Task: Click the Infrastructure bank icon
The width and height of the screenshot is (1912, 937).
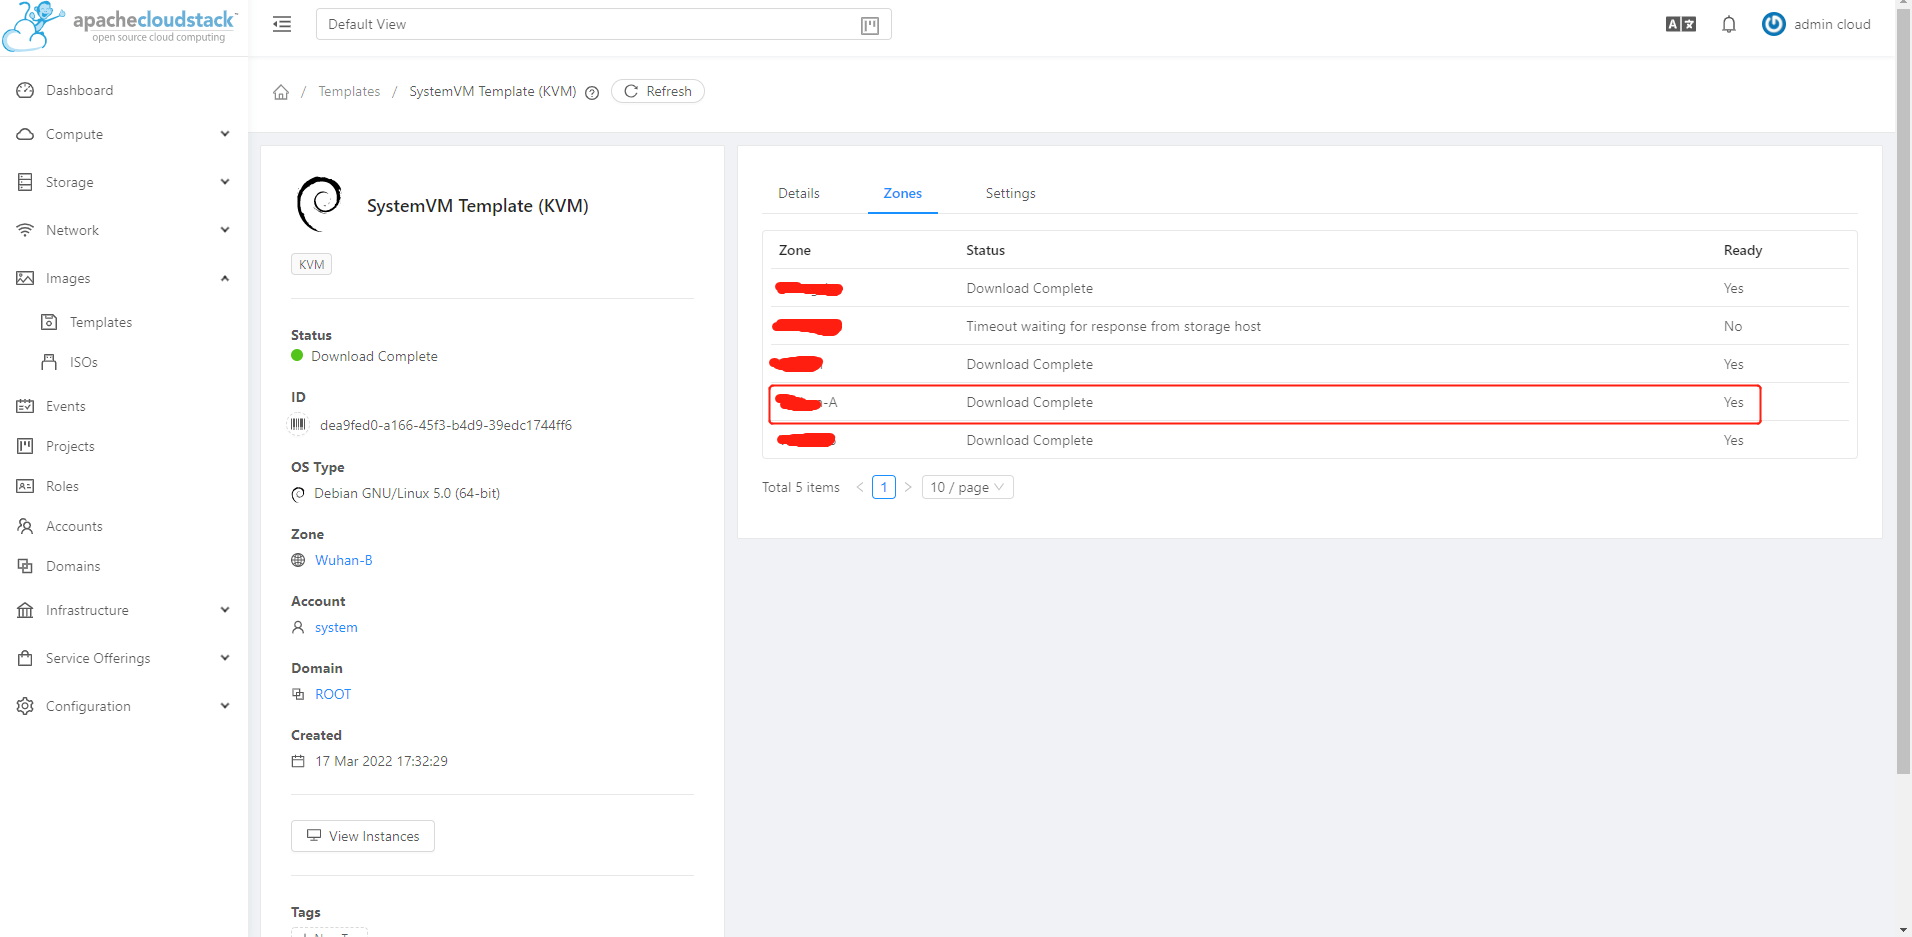Action: [25, 610]
